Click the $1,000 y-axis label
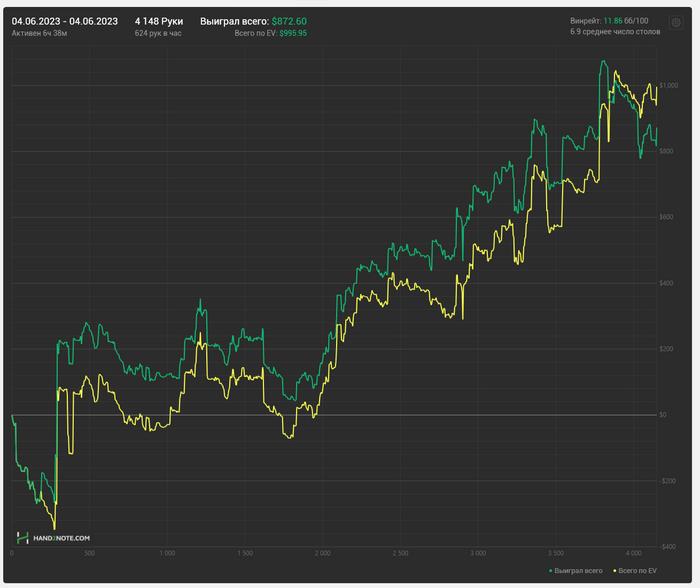This screenshot has height=588, width=700. click(669, 85)
